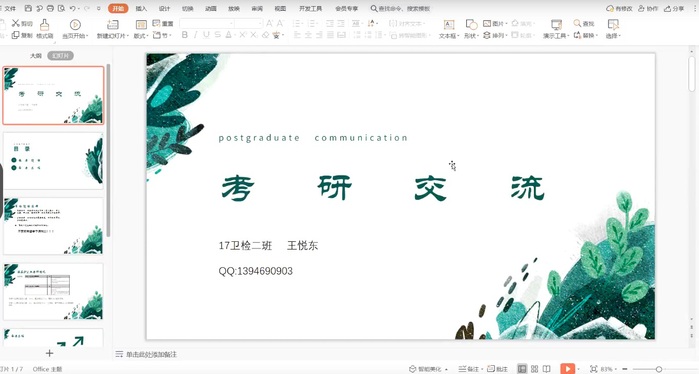Screen dimensions: 699x374
Task: Click the save icon in quick access bar
Action: click(28, 8)
